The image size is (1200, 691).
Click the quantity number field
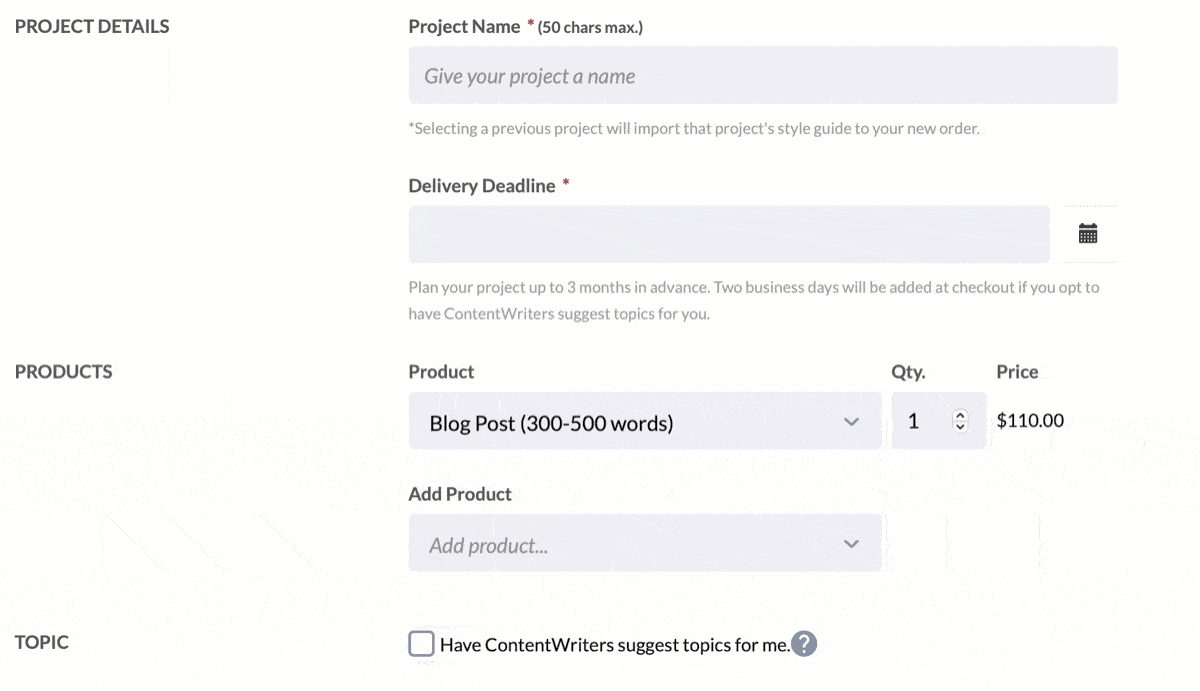[x=920, y=421]
